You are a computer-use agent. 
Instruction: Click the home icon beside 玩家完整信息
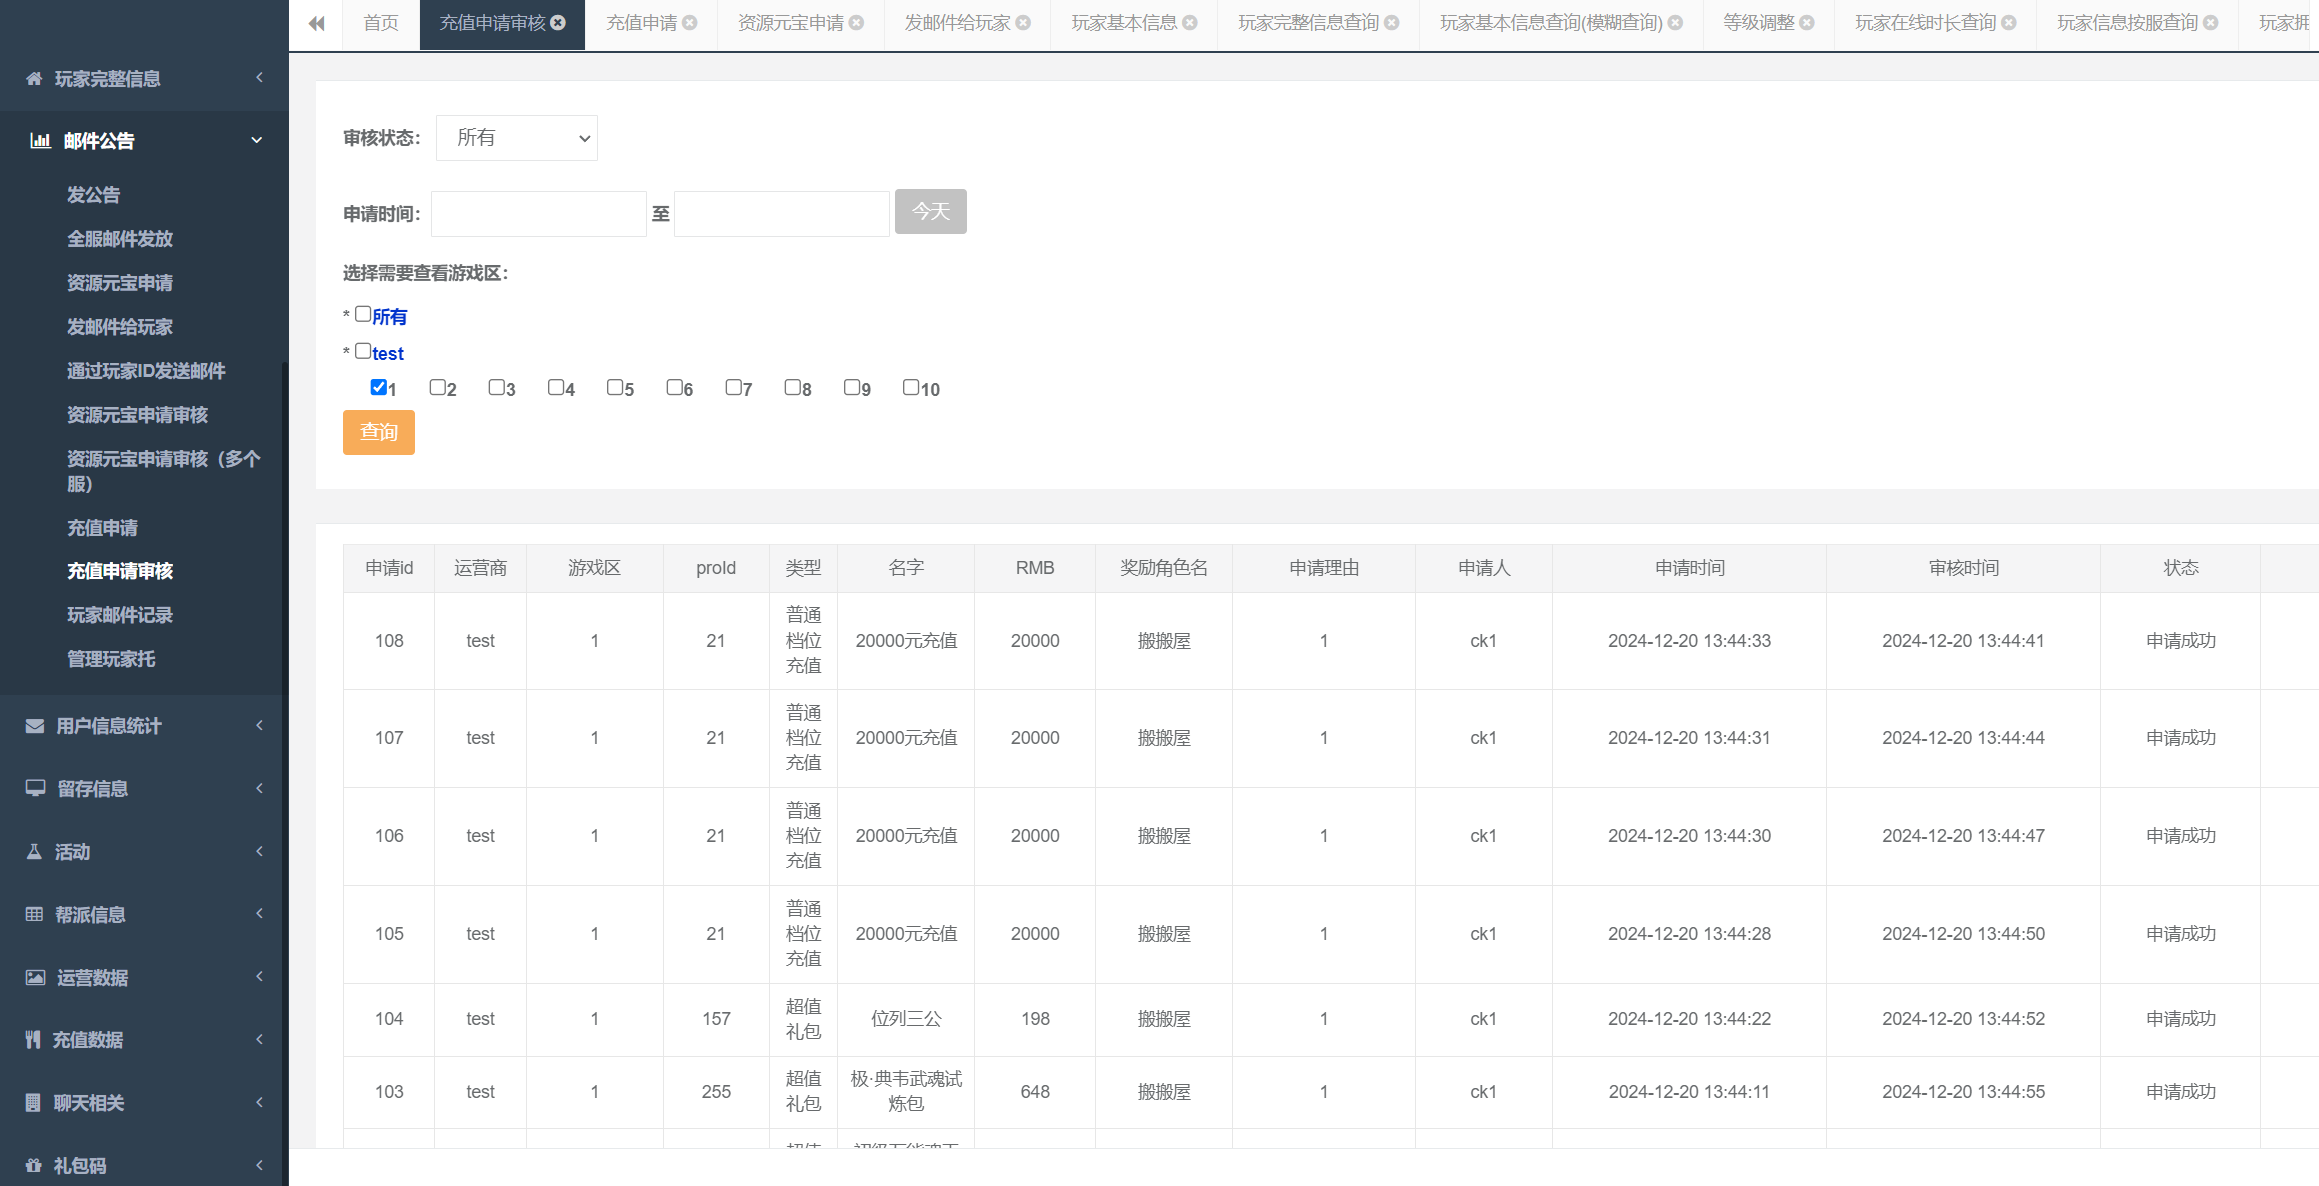tap(34, 79)
